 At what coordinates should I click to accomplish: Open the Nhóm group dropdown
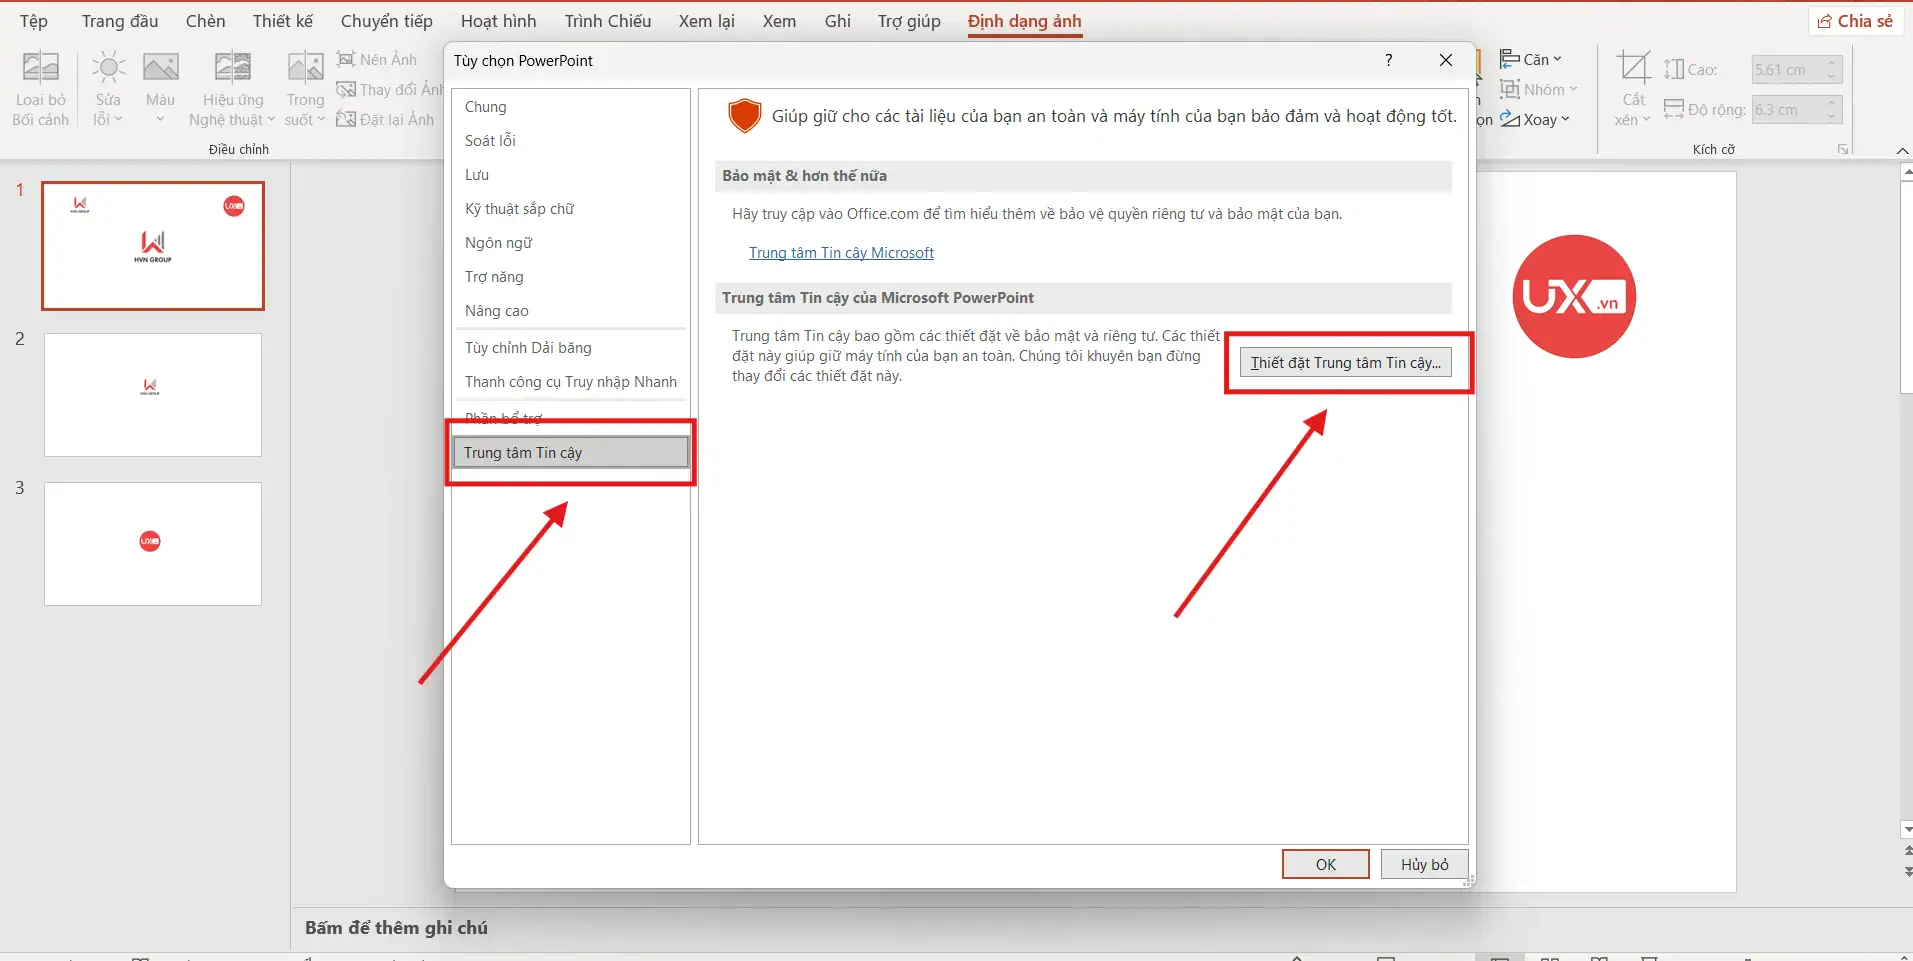pyautogui.click(x=1540, y=90)
